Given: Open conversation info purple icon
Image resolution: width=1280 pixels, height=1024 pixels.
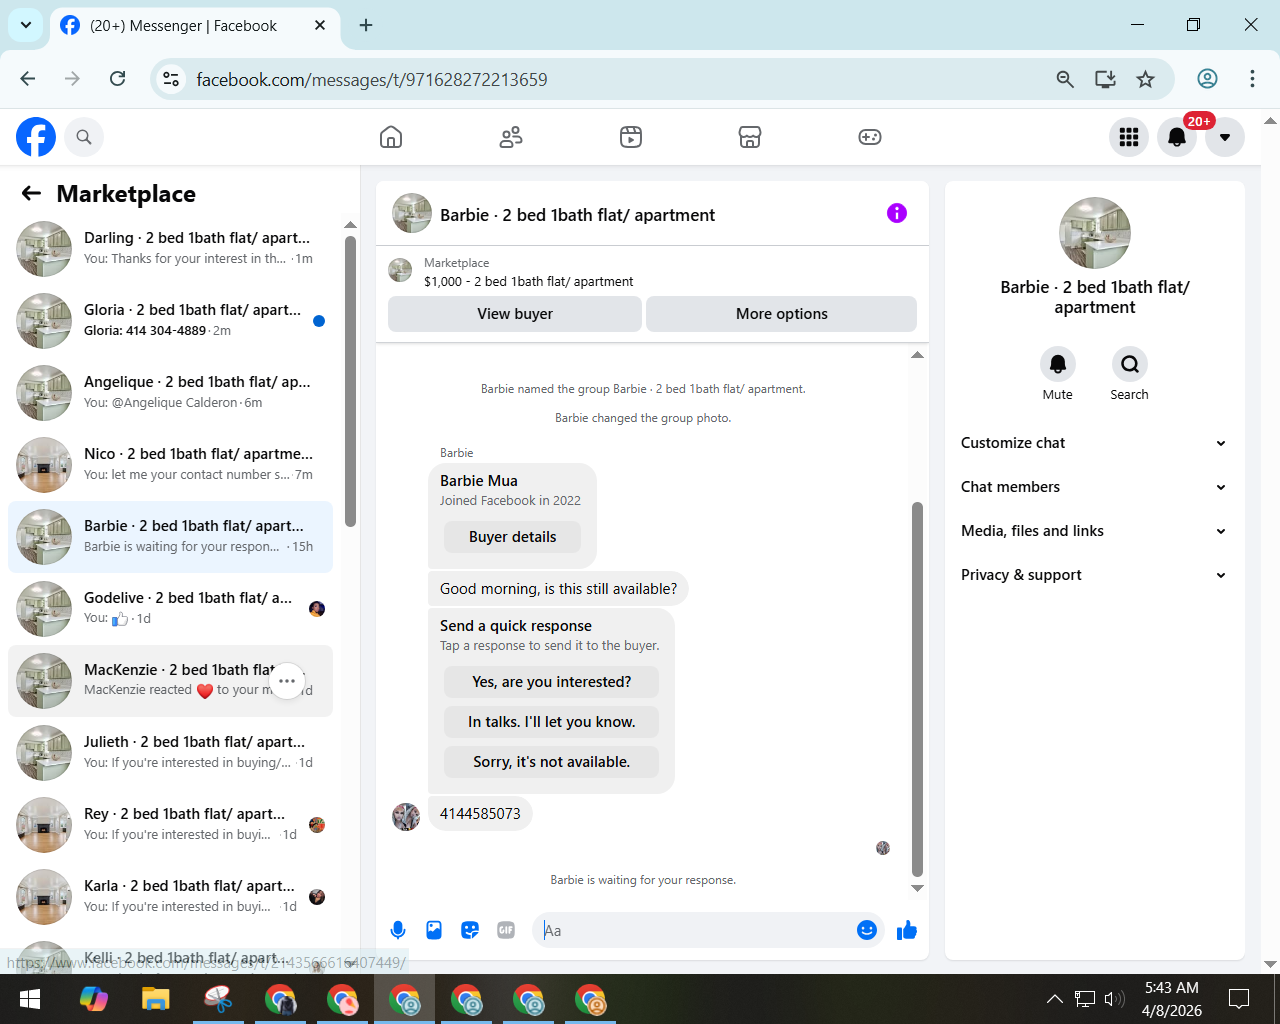Looking at the screenshot, I should (897, 213).
